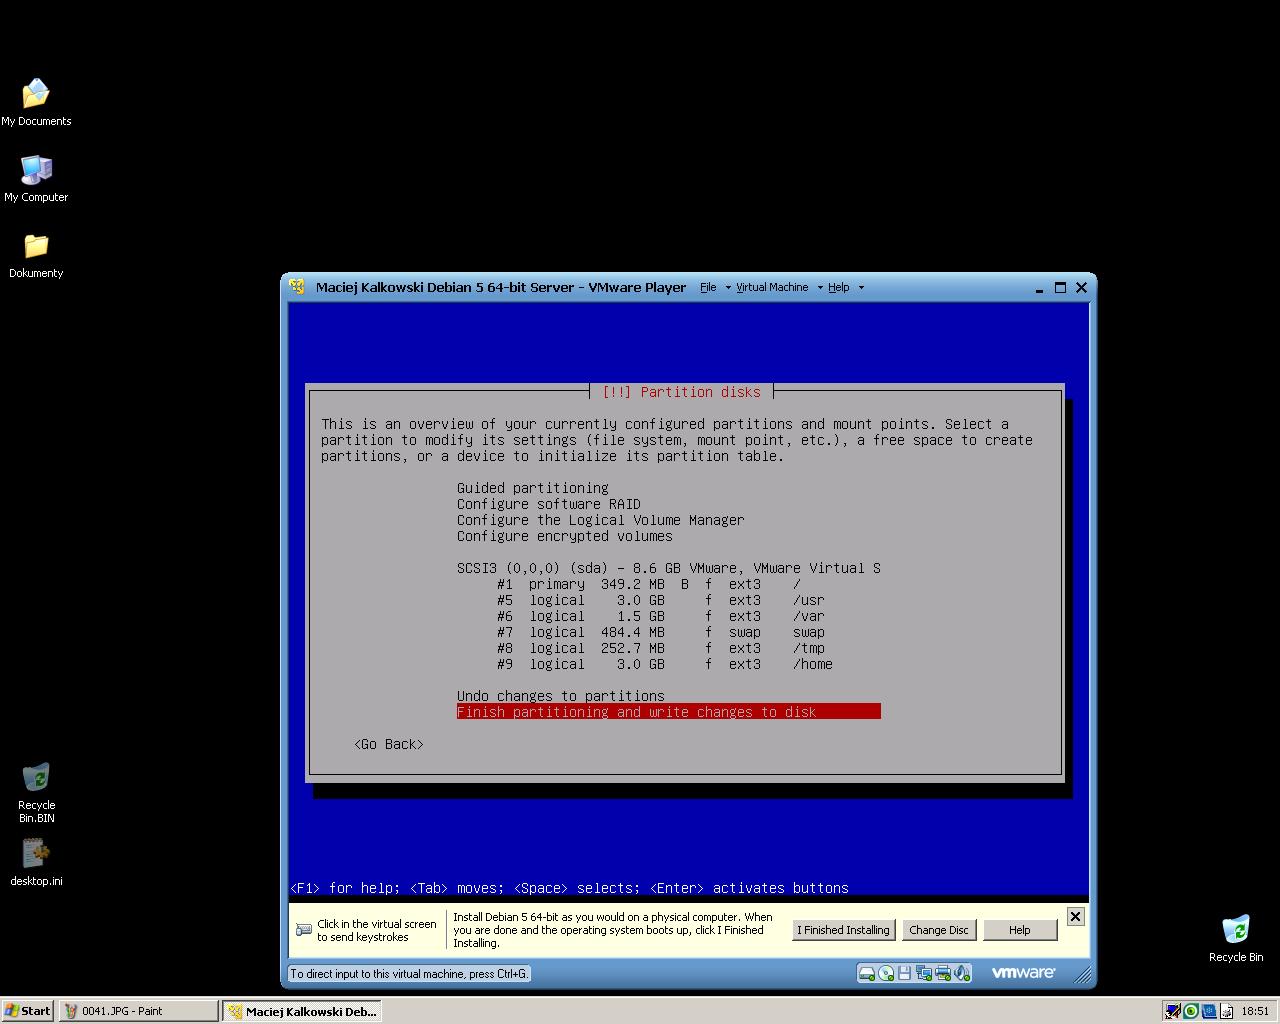Open the Virtual Machine menu
This screenshot has width=1280, height=1024.
779,287
